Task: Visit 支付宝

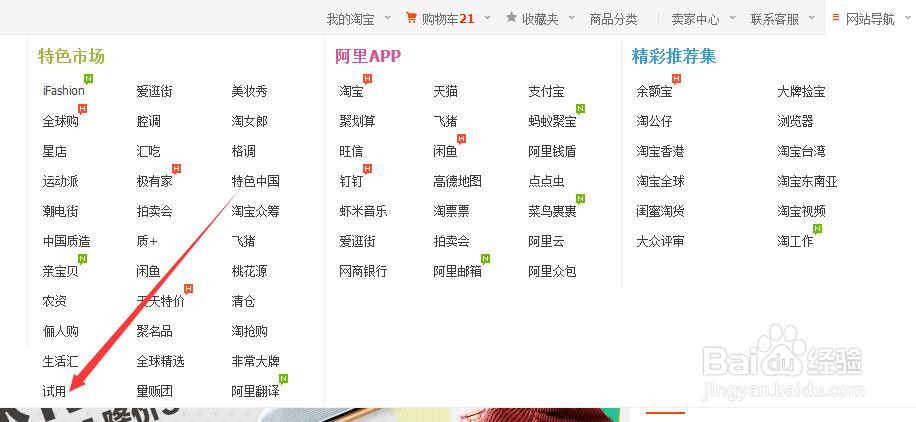Action: 547,91
